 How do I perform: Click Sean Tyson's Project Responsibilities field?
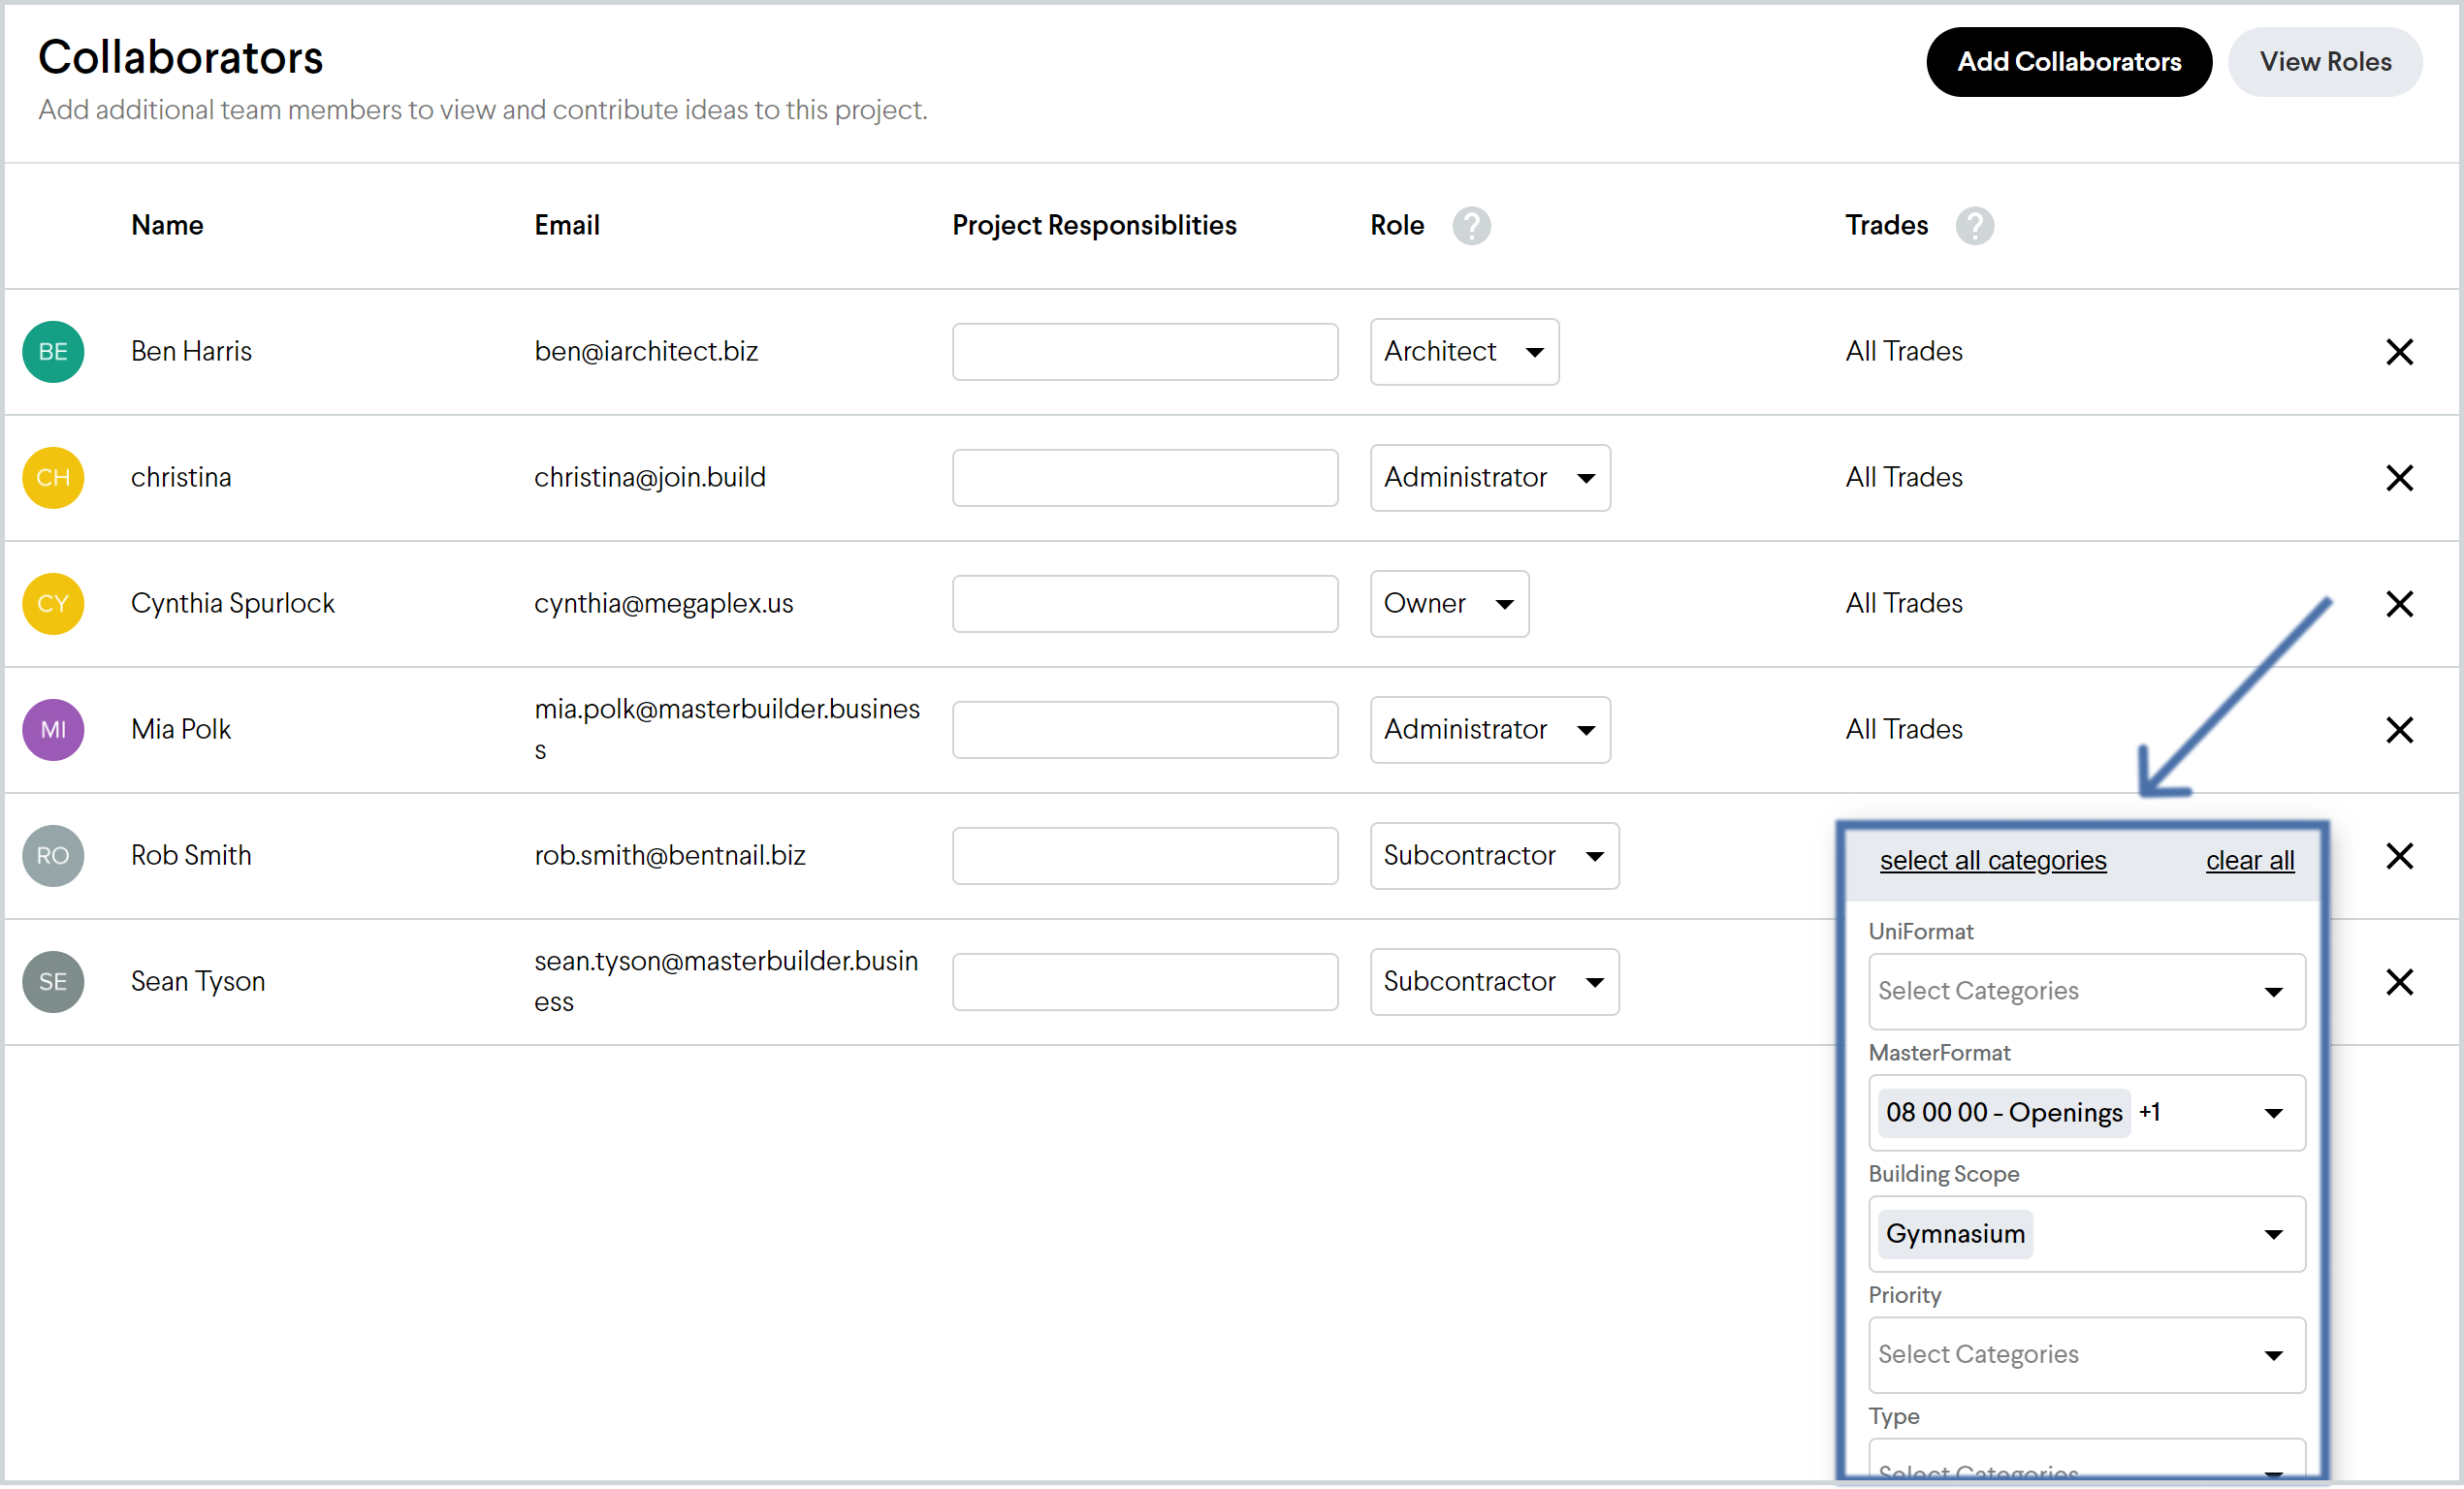click(1145, 982)
